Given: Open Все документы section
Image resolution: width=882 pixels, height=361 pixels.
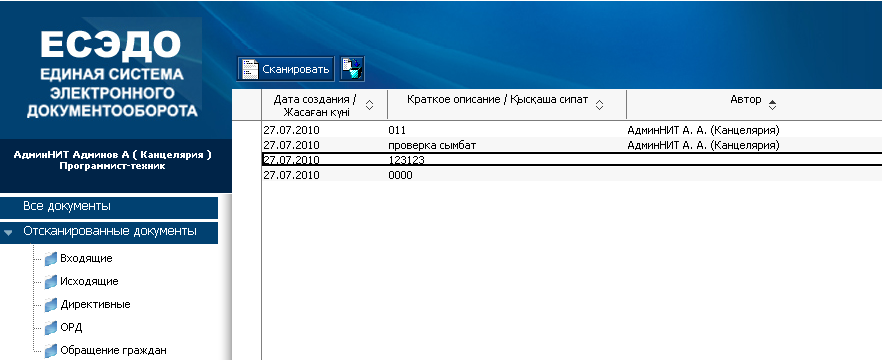Looking at the screenshot, I should [x=109, y=207].
